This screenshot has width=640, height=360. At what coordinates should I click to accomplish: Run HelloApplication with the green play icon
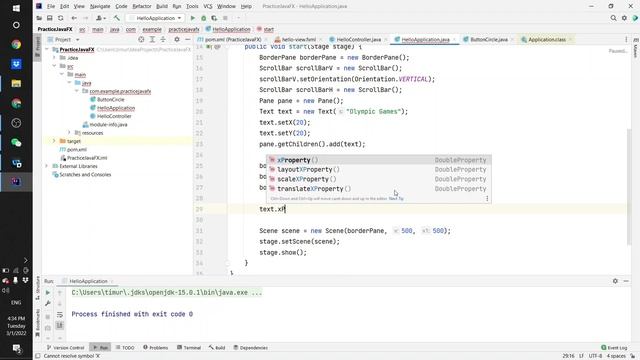[193, 18]
